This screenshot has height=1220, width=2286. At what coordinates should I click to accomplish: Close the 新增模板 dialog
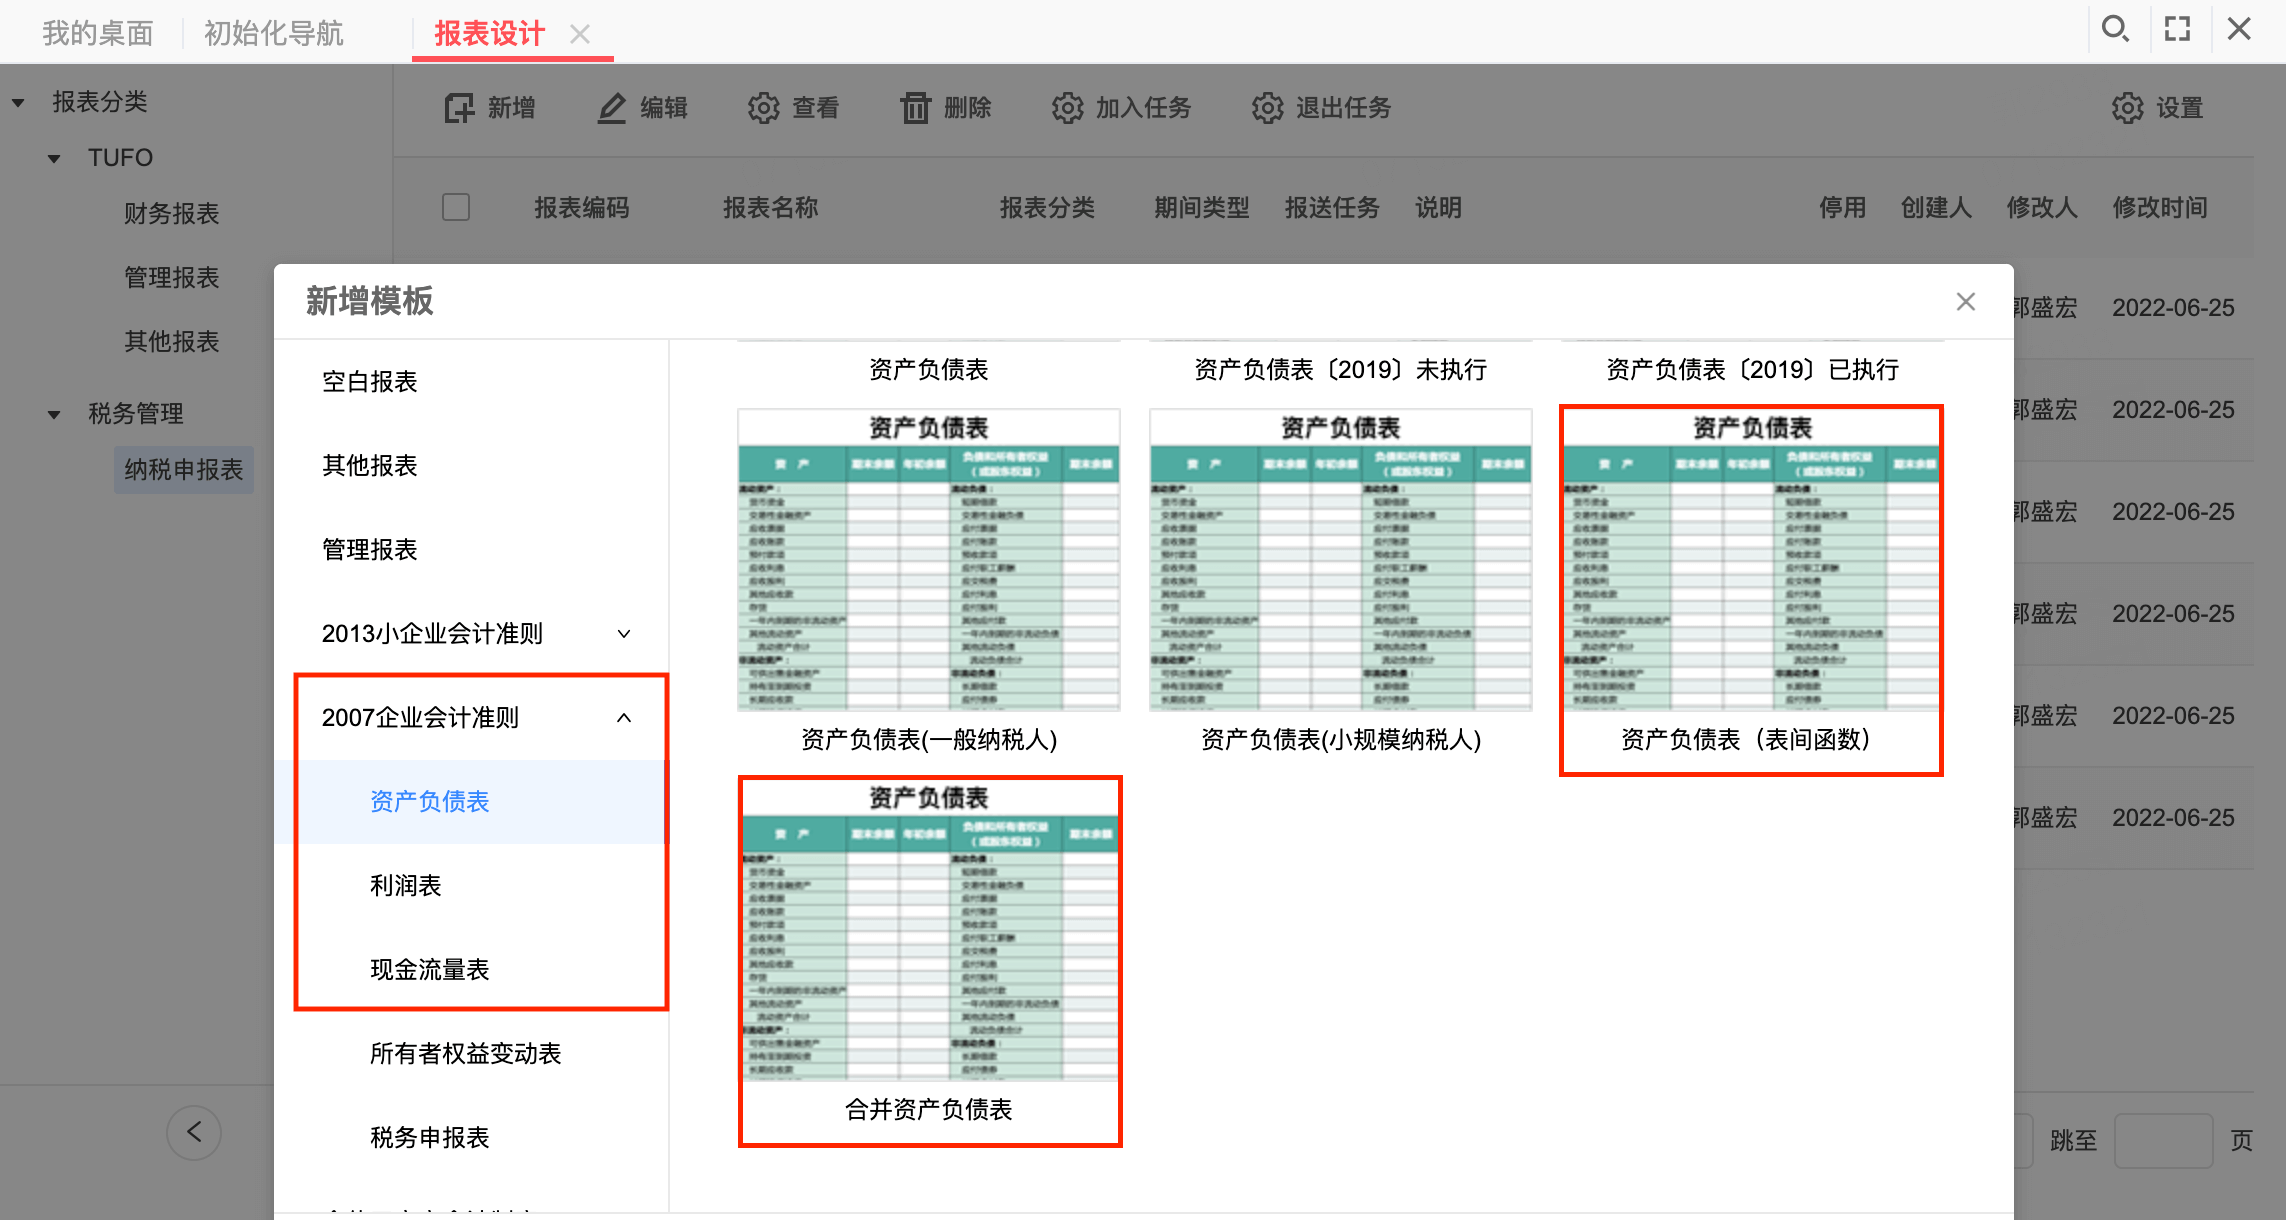point(1965,302)
